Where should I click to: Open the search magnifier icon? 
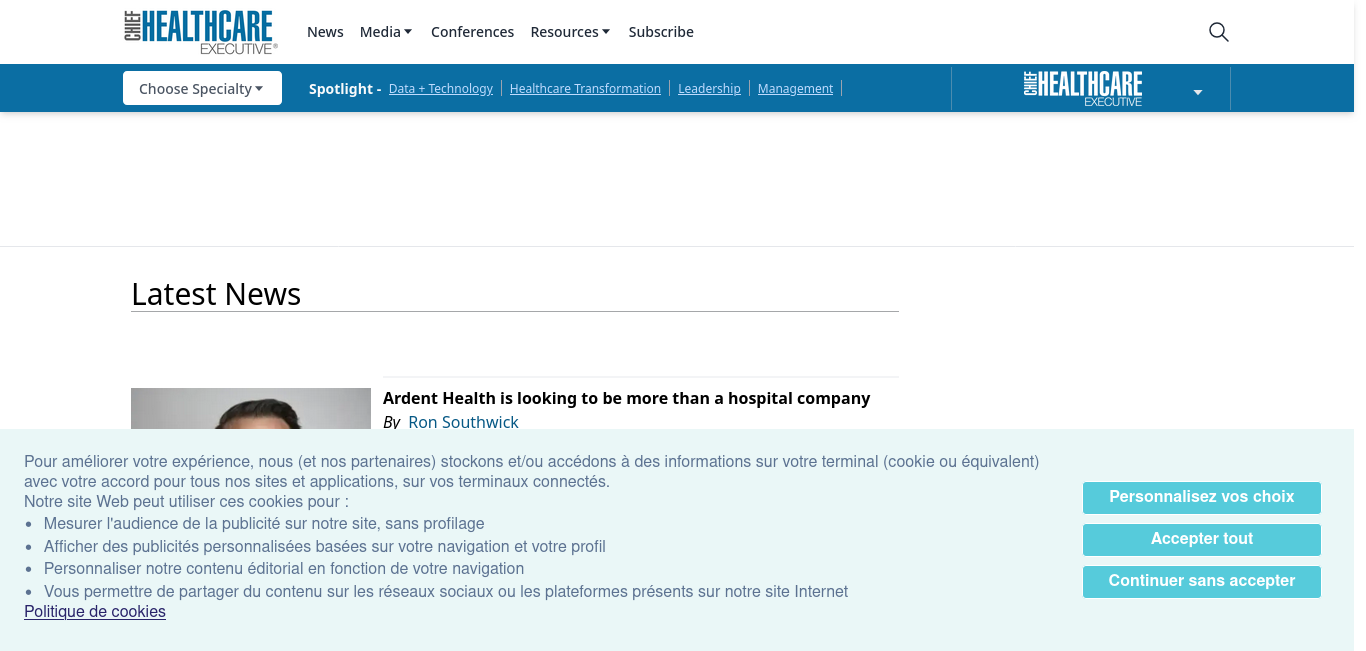[1218, 32]
